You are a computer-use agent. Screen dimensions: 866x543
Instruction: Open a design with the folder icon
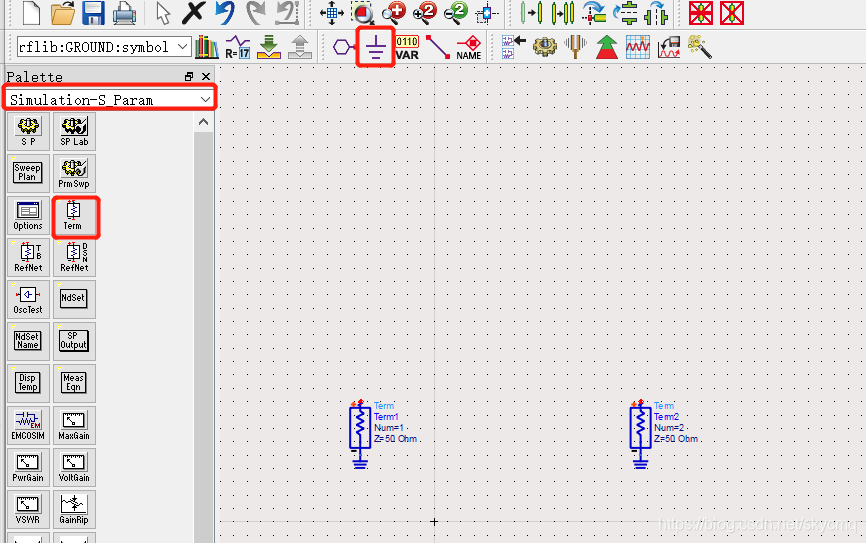click(x=62, y=13)
